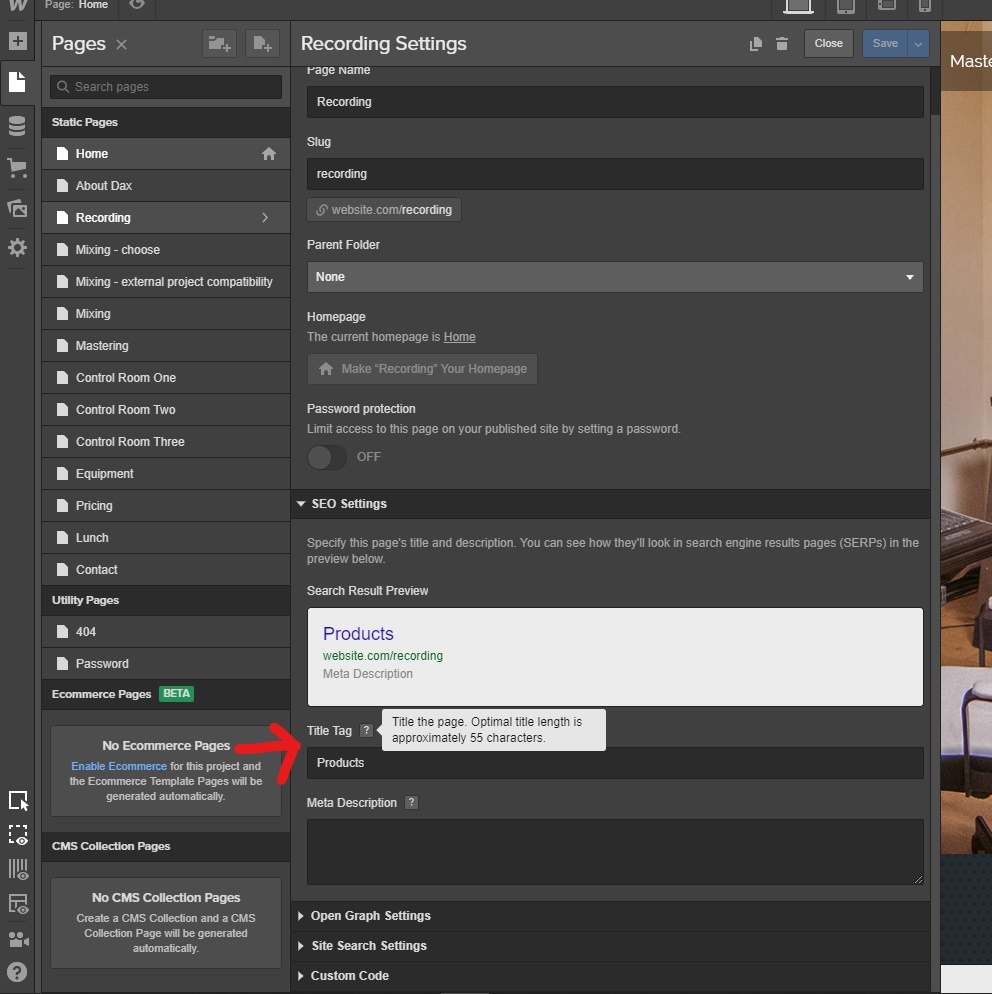
Task: Toggle the X-ray mode layout eye icon
Action: [x=18, y=905]
